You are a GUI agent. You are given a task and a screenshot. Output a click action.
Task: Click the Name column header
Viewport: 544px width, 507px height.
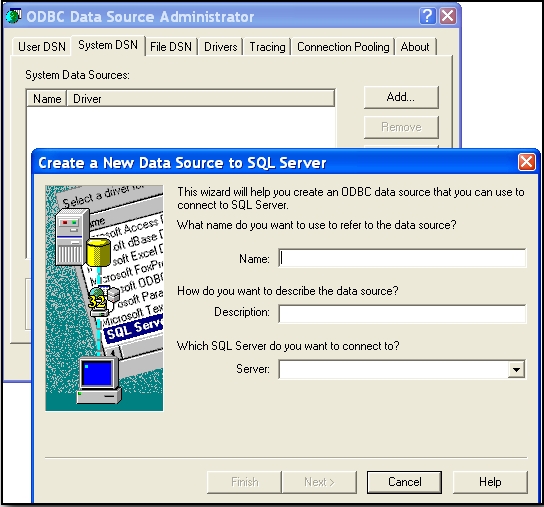47,99
